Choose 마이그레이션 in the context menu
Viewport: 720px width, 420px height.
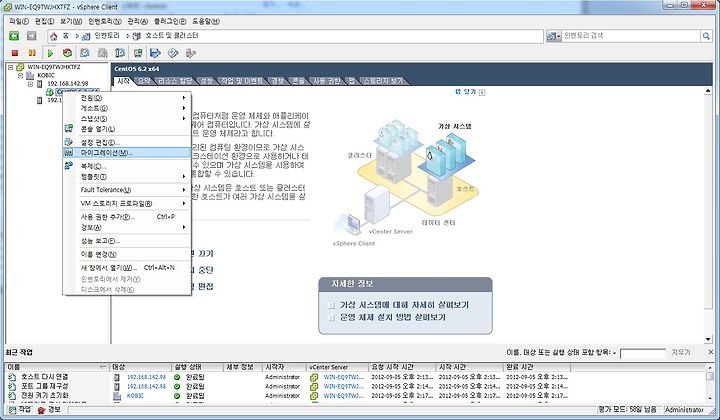coord(127,153)
